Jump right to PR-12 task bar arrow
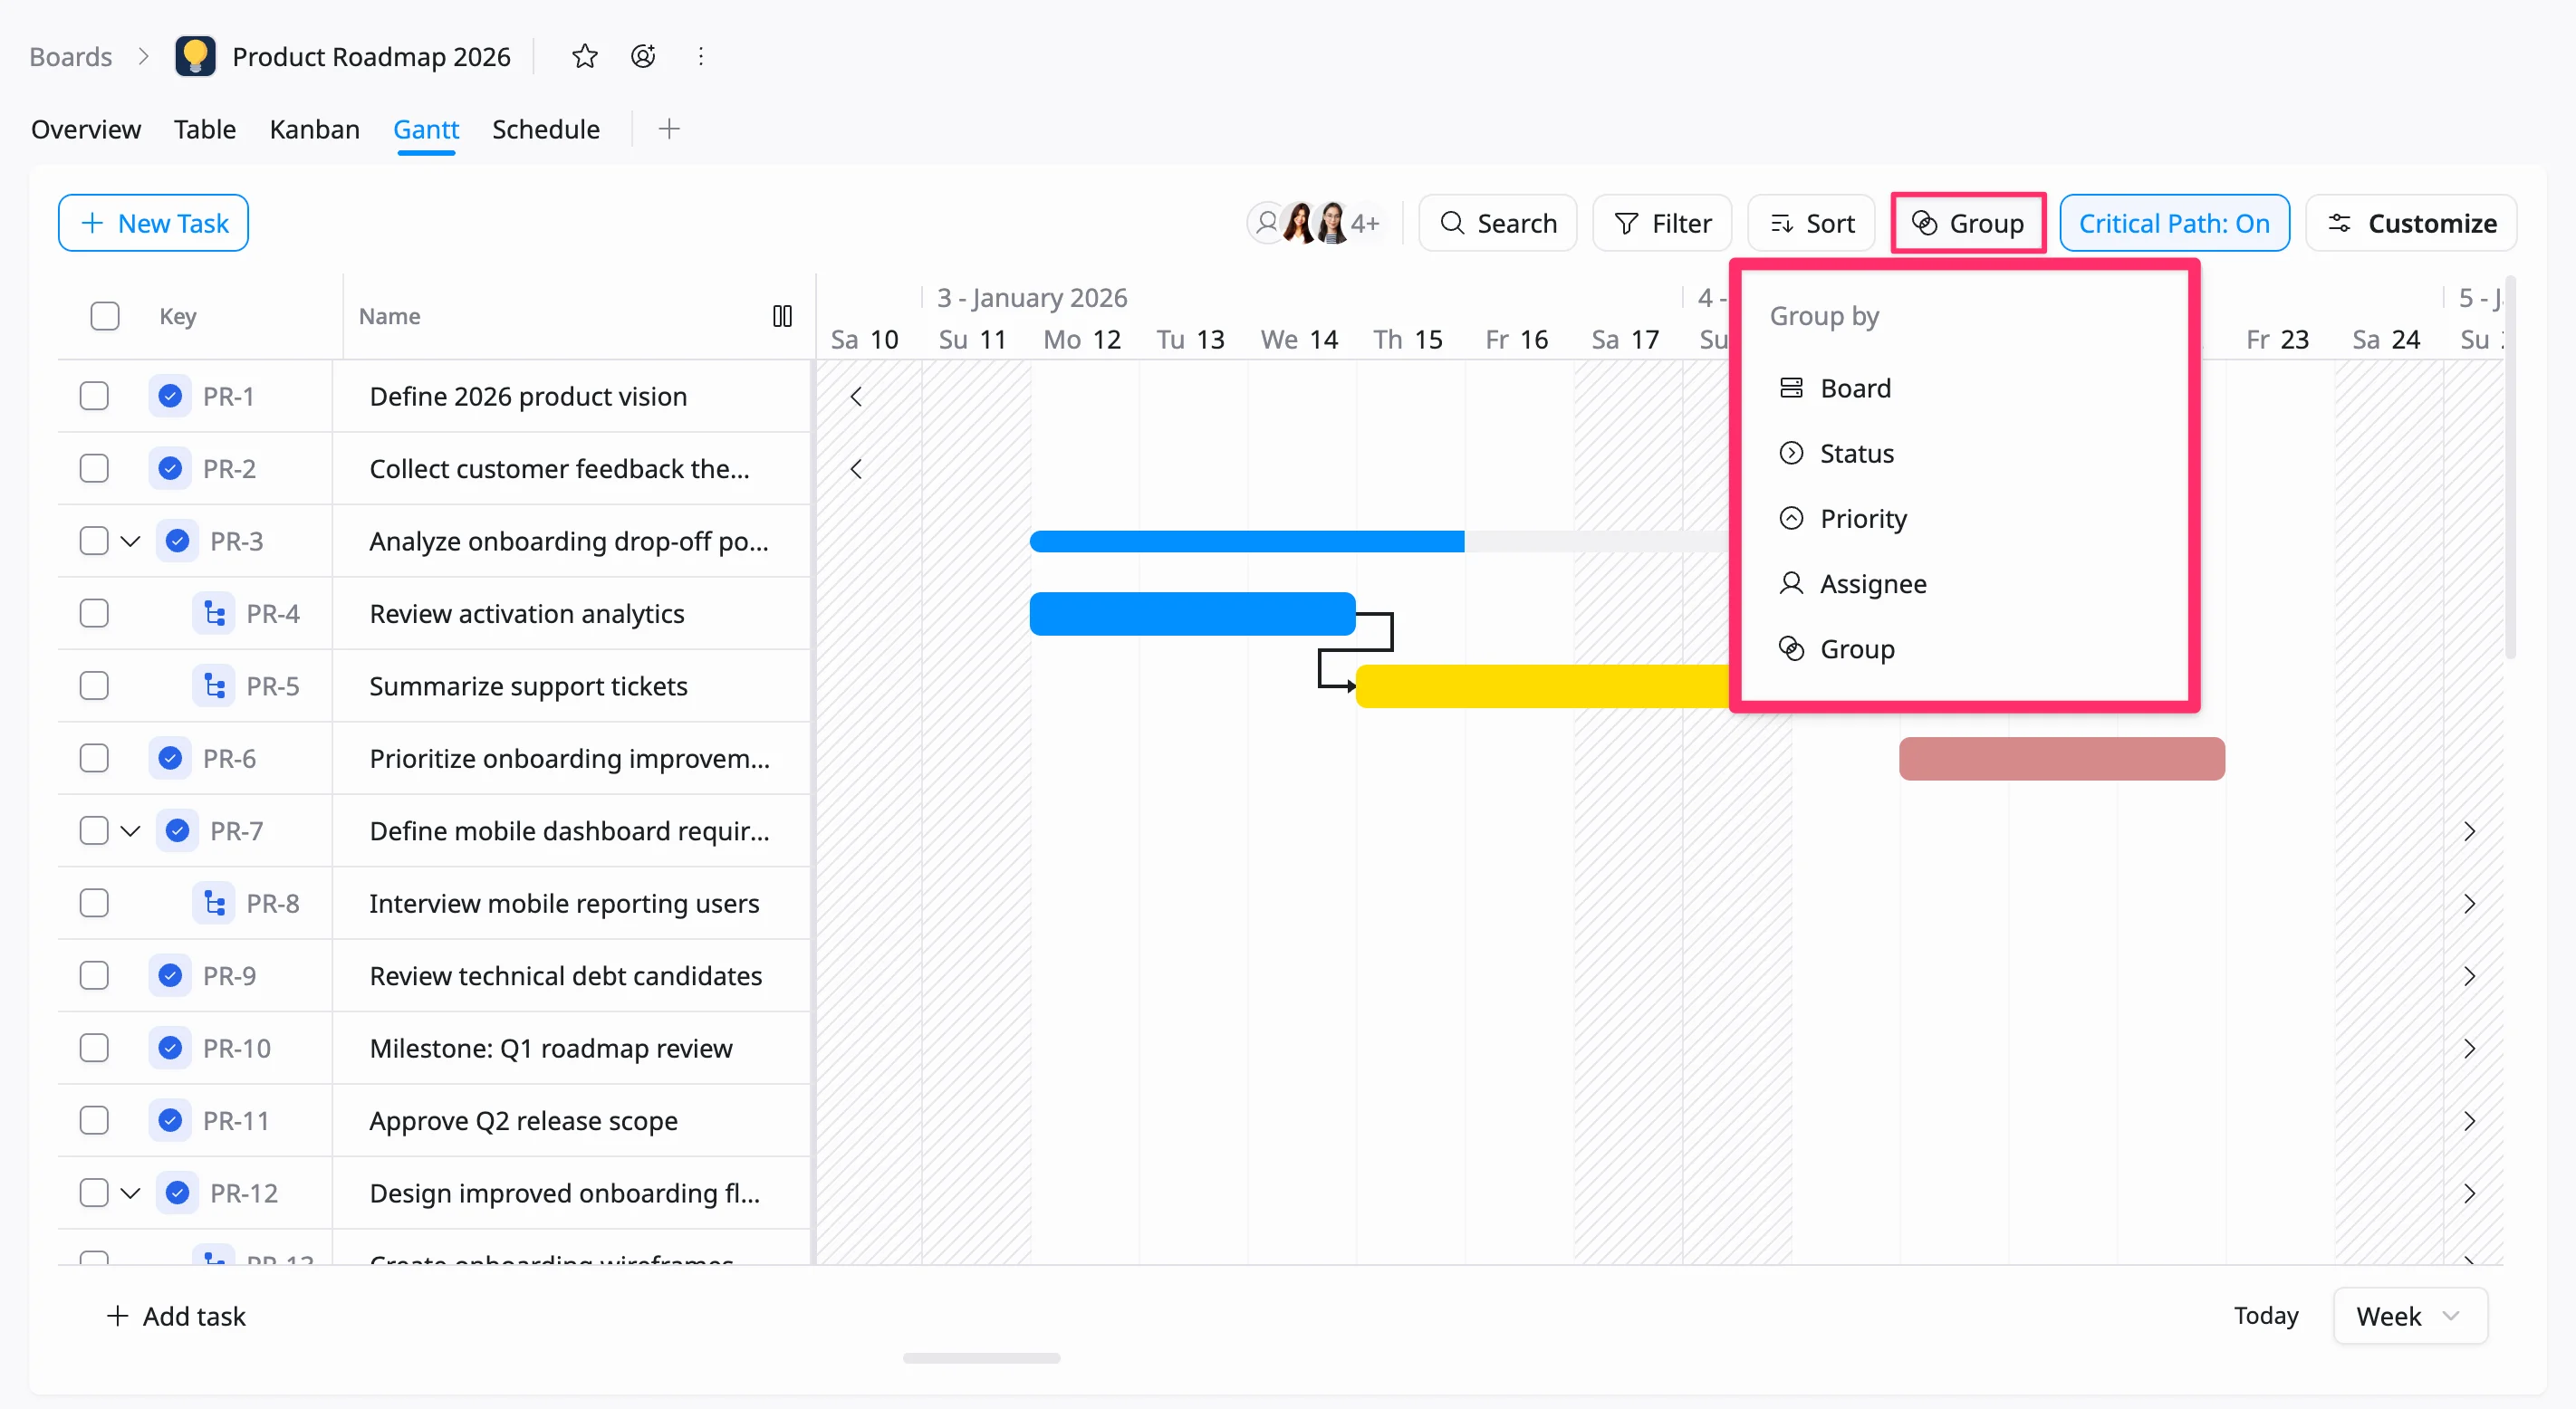Image resolution: width=2576 pixels, height=1409 pixels. point(2469,1193)
